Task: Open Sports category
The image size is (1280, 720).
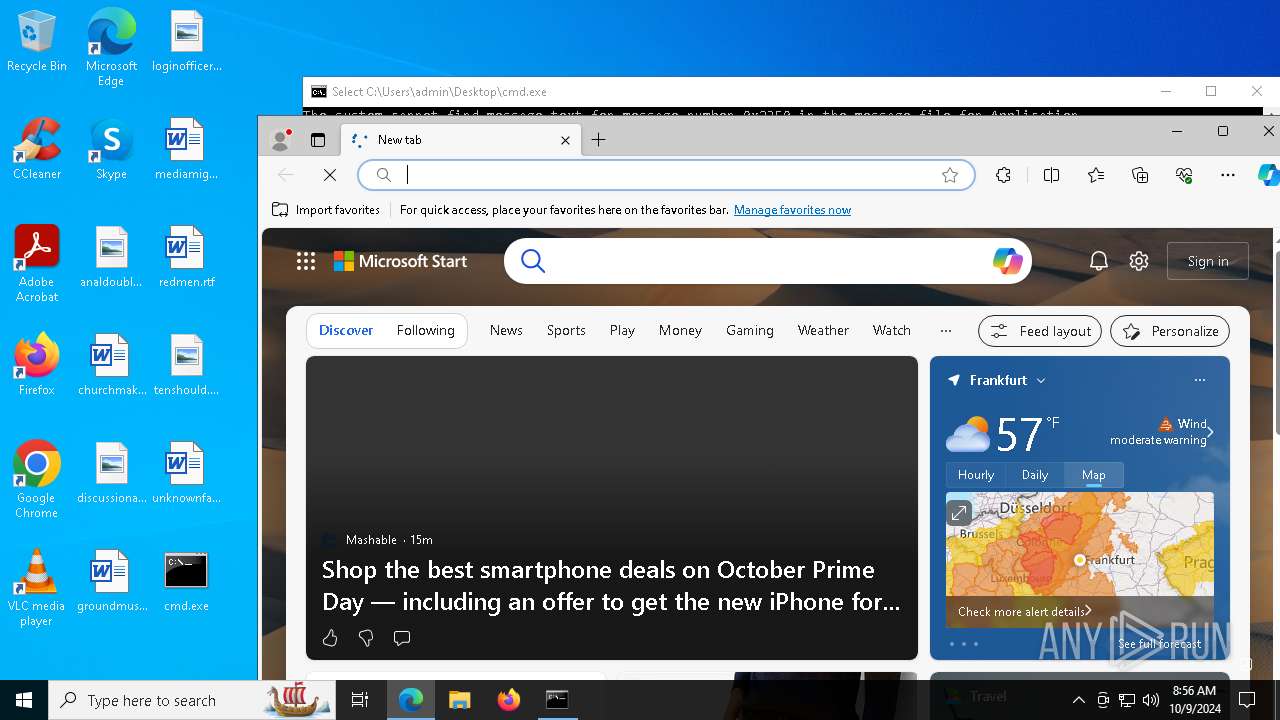Action: pyautogui.click(x=566, y=330)
